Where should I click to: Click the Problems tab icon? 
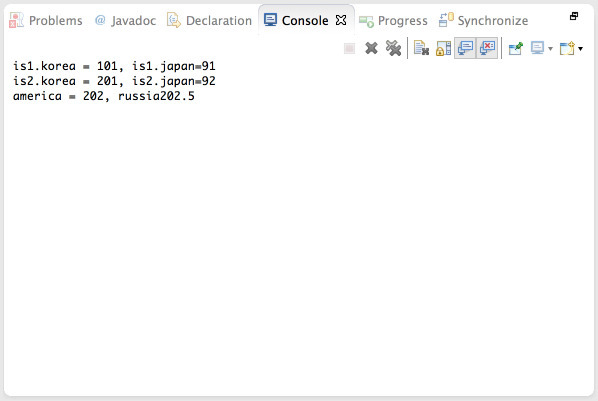tap(16, 20)
